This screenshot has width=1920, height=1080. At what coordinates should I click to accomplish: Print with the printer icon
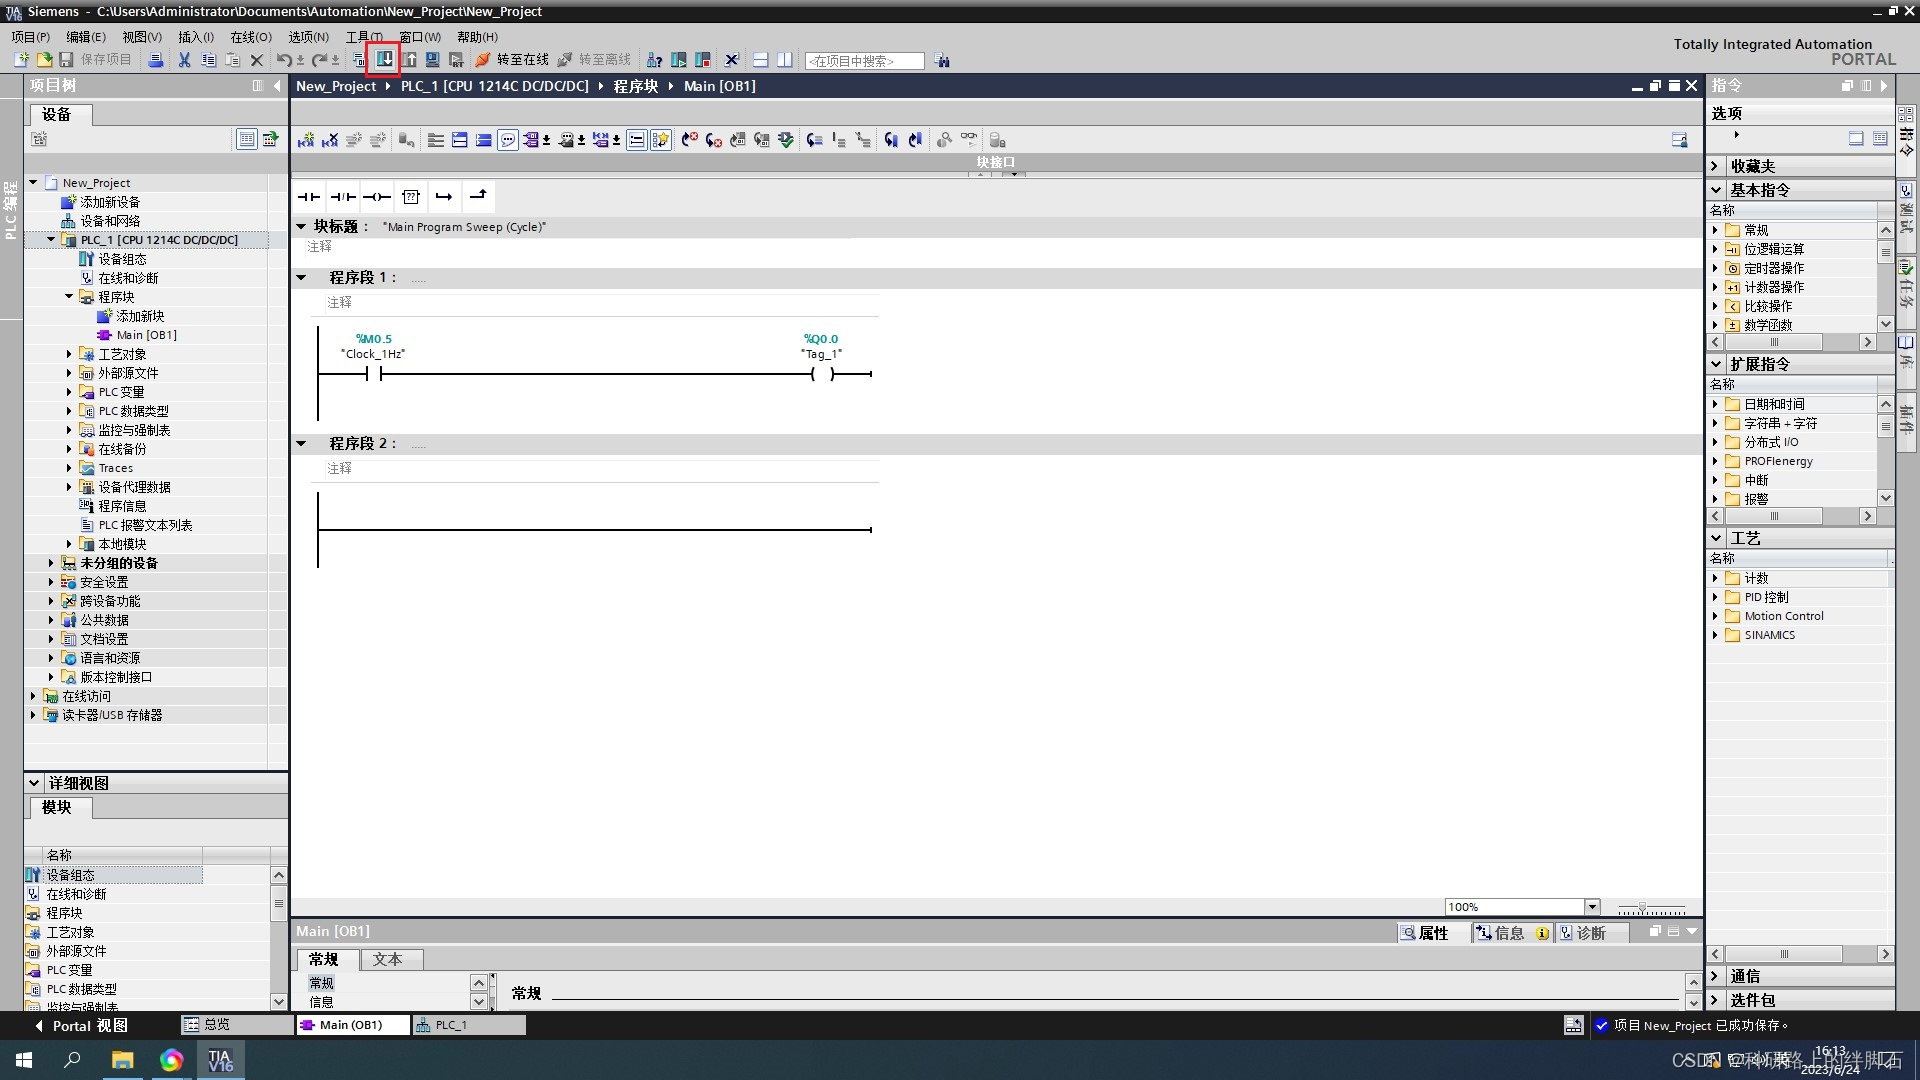[x=155, y=60]
